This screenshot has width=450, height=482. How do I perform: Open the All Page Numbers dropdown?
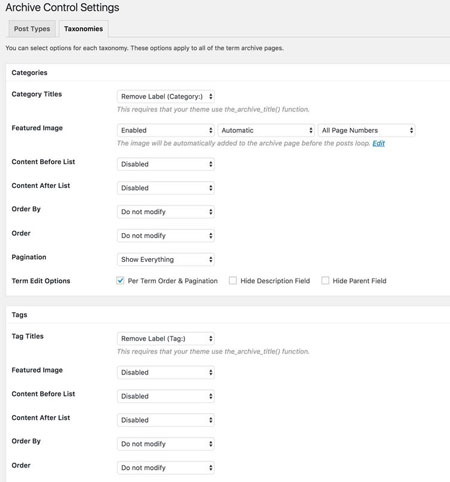pyautogui.click(x=366, y=130)
